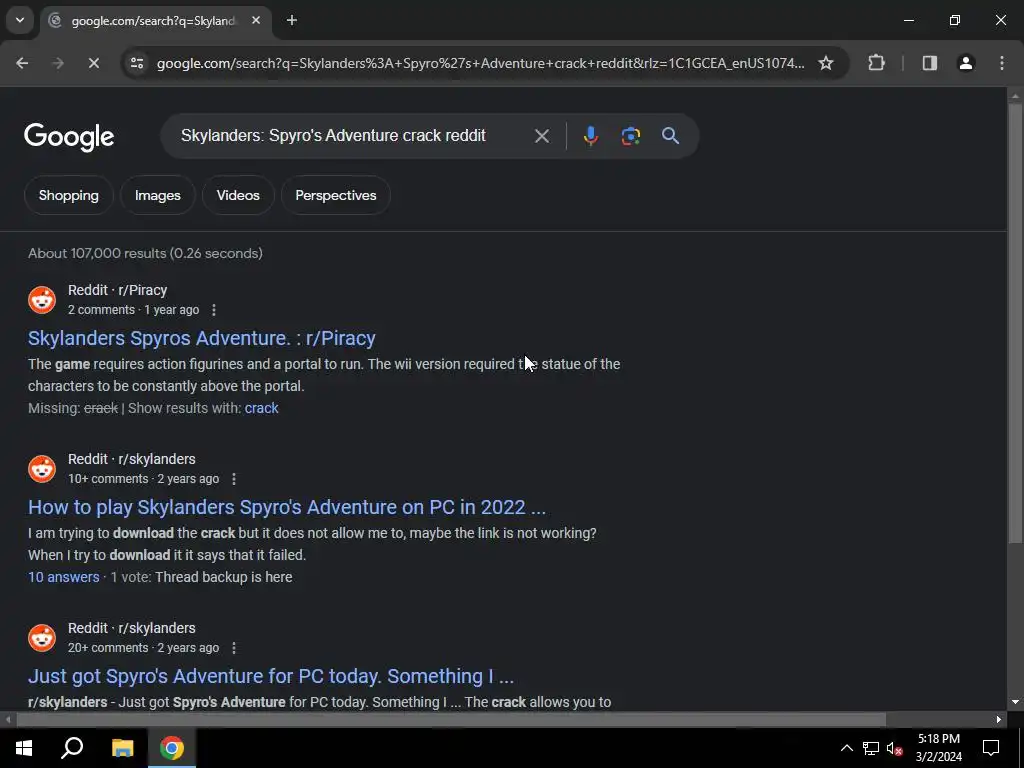Go to Google home via logo
1024x768 pixels.
click(69, 136)
